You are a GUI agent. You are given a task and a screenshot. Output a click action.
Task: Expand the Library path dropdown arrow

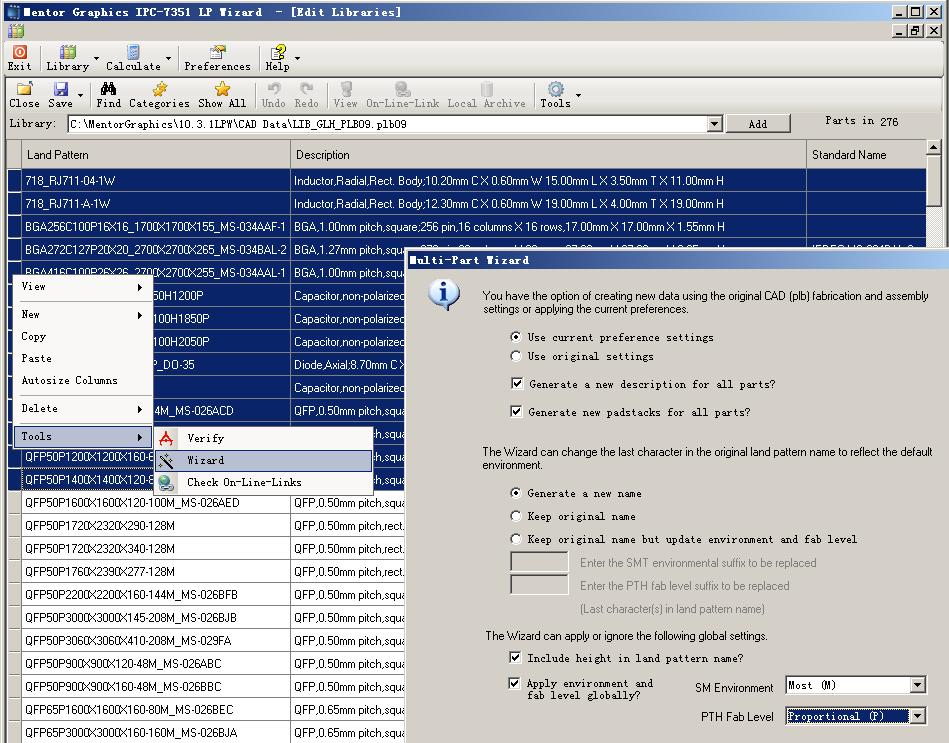tap(714, 125)
